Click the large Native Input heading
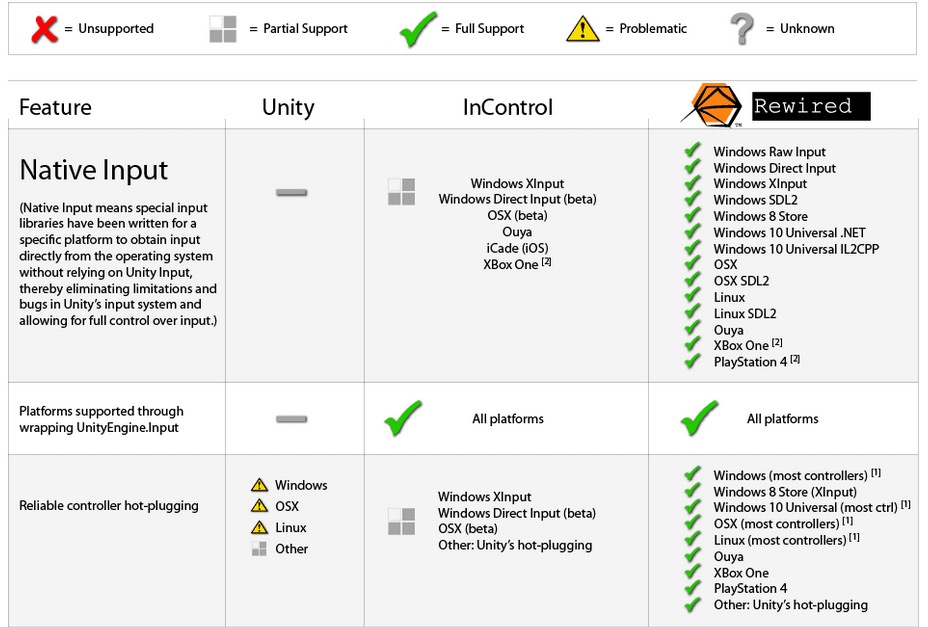 pos(94,170)
